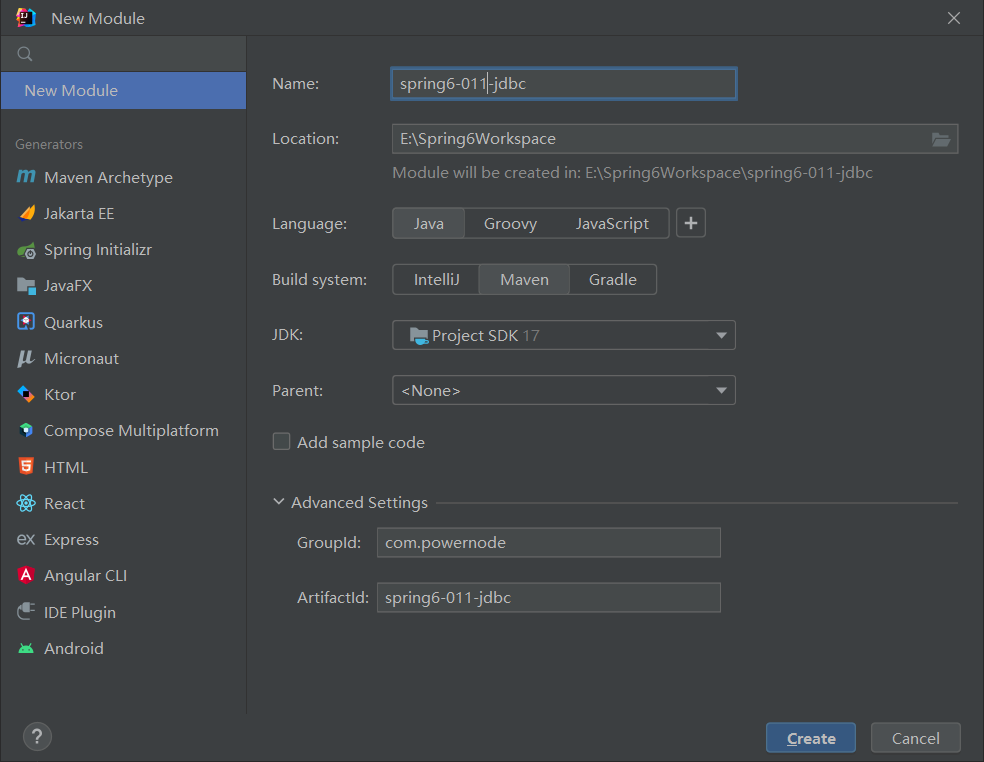Click the IDE Plugin plug icon
This screenshot has width=984, height=762.
point(26,611)
